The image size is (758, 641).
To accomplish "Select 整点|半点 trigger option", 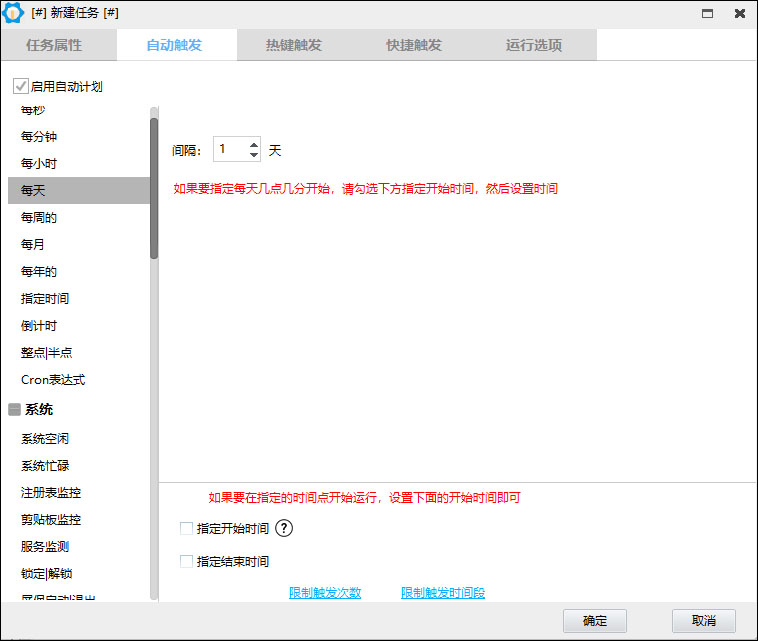I will (79, 353).
